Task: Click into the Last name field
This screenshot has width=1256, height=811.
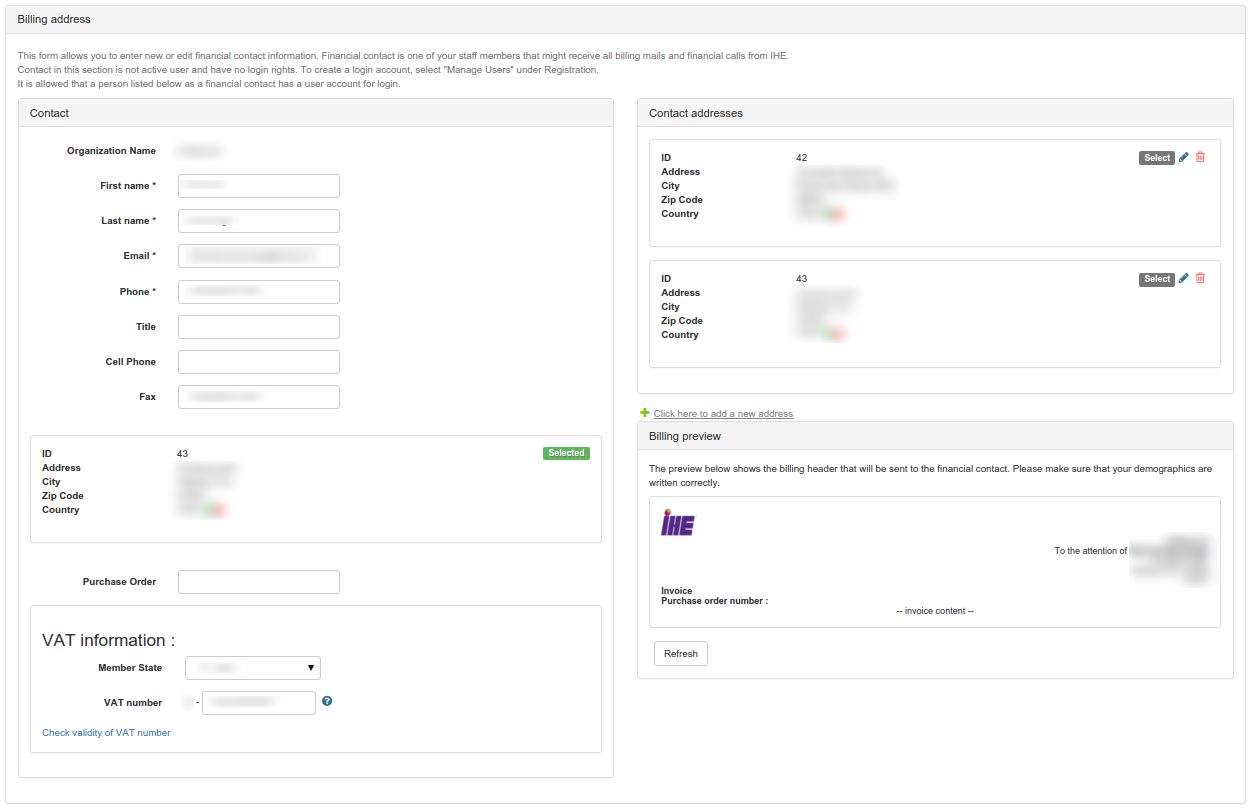Action: (259, 221)
